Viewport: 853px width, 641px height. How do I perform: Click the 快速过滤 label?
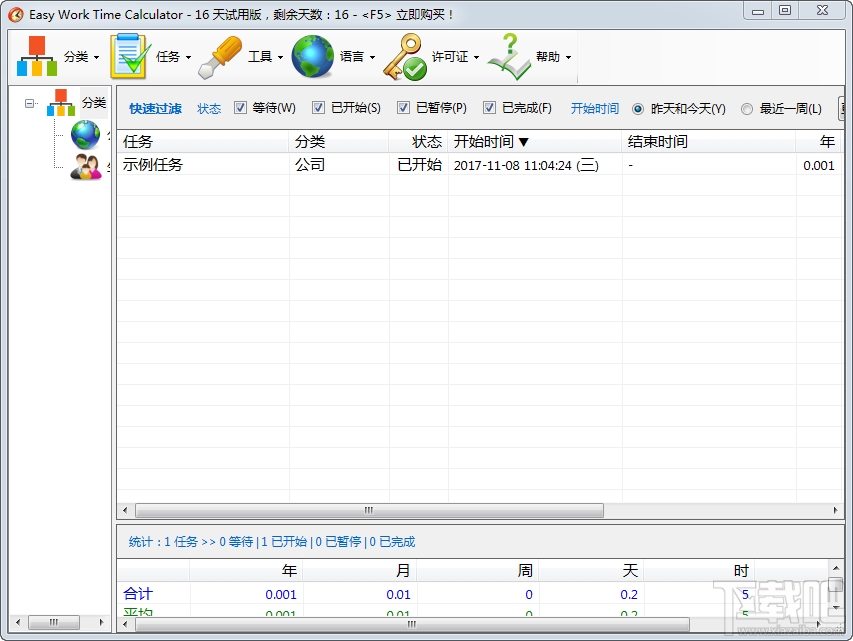[x=155, y=109]
